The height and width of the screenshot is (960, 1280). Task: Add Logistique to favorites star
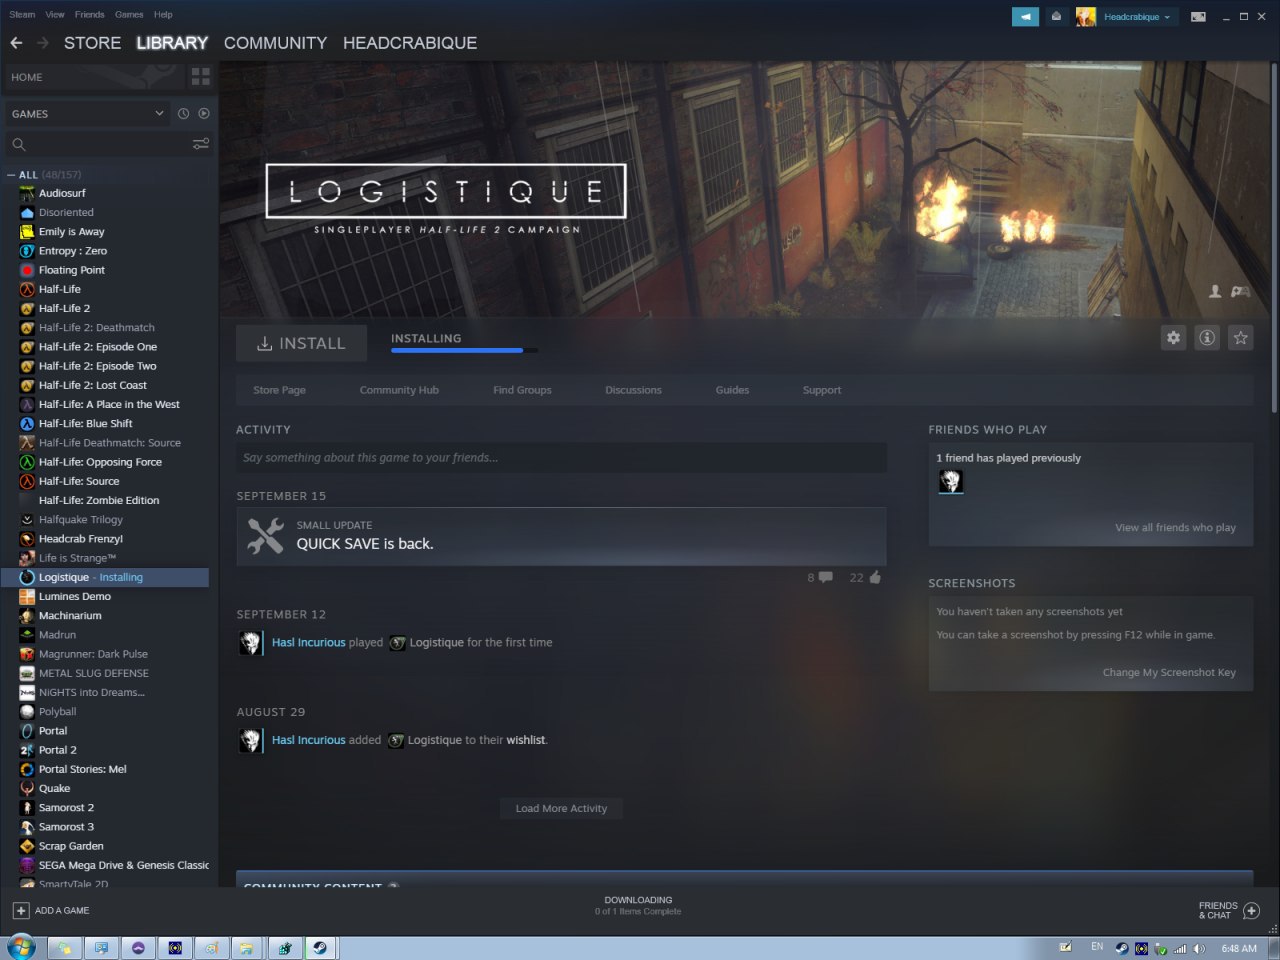point(1240,338)
